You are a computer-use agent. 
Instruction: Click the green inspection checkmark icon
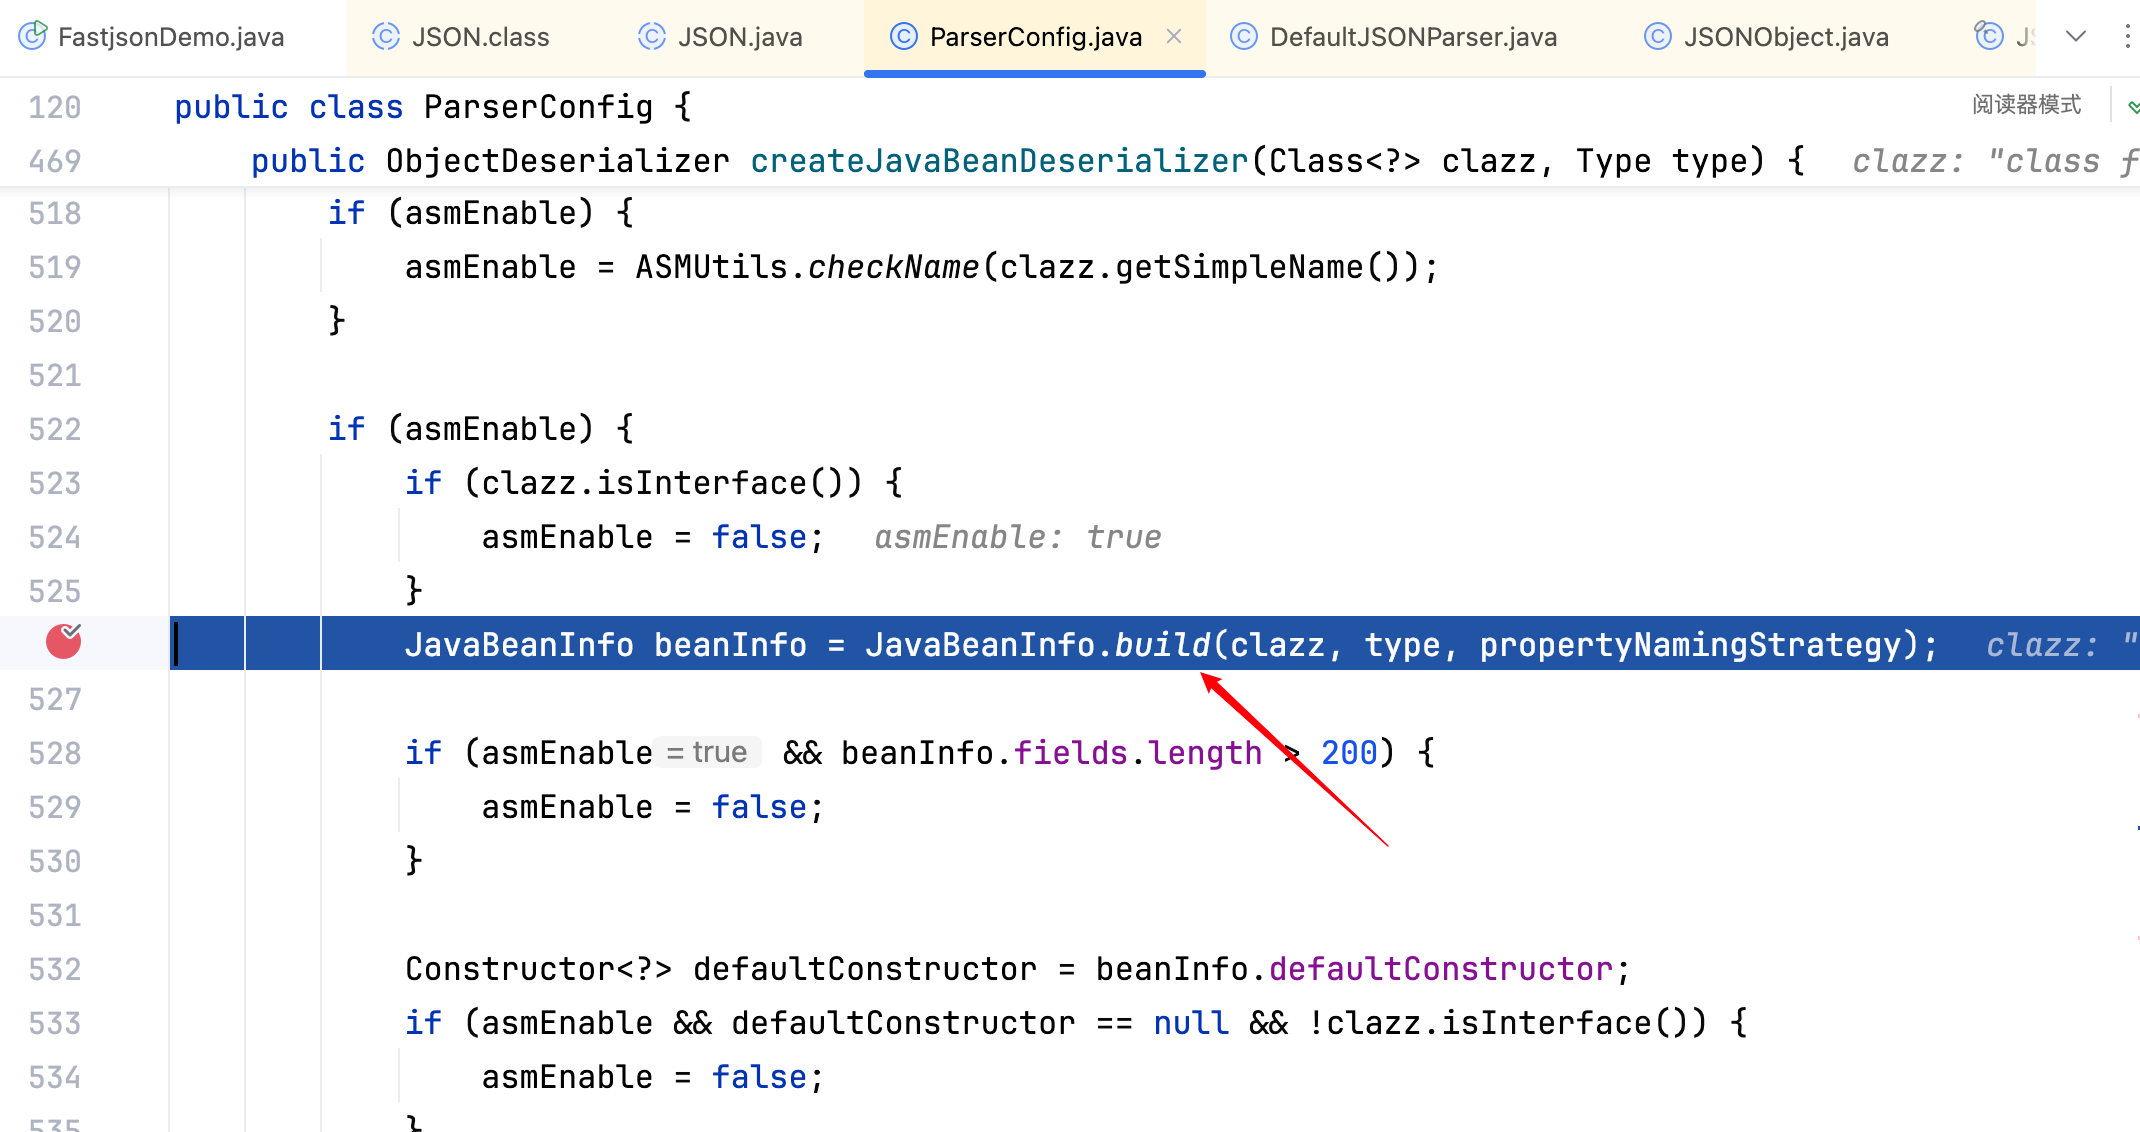pyautogui.click(x=2133, y=107)
